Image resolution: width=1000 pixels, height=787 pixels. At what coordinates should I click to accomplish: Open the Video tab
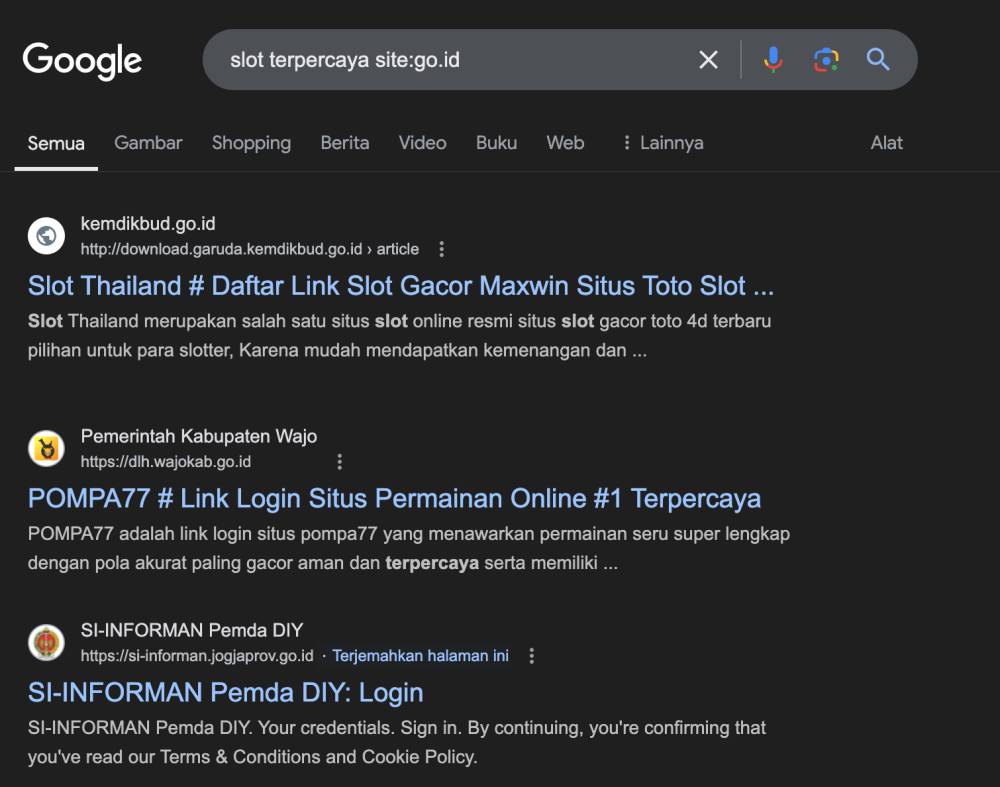point(422,143)
